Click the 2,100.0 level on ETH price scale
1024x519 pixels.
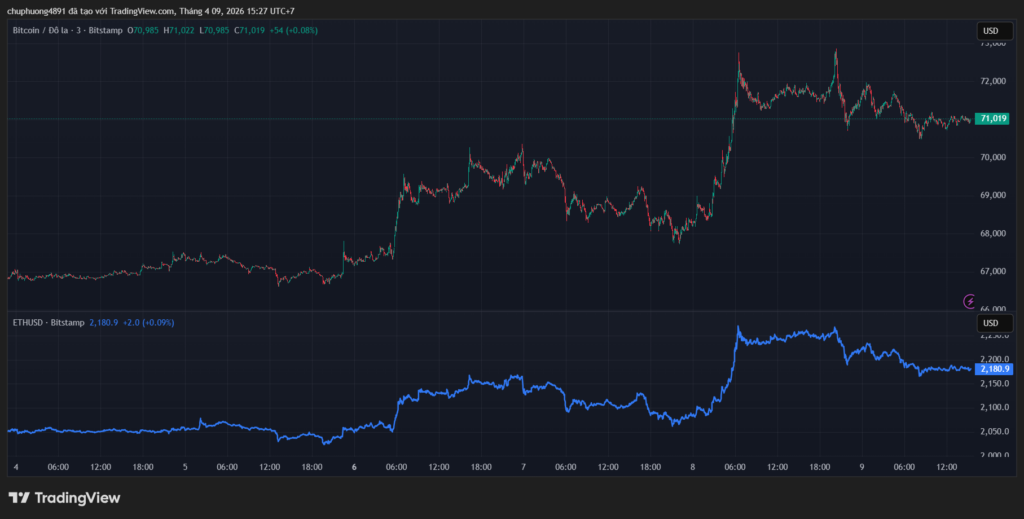[x=995, y=407]
